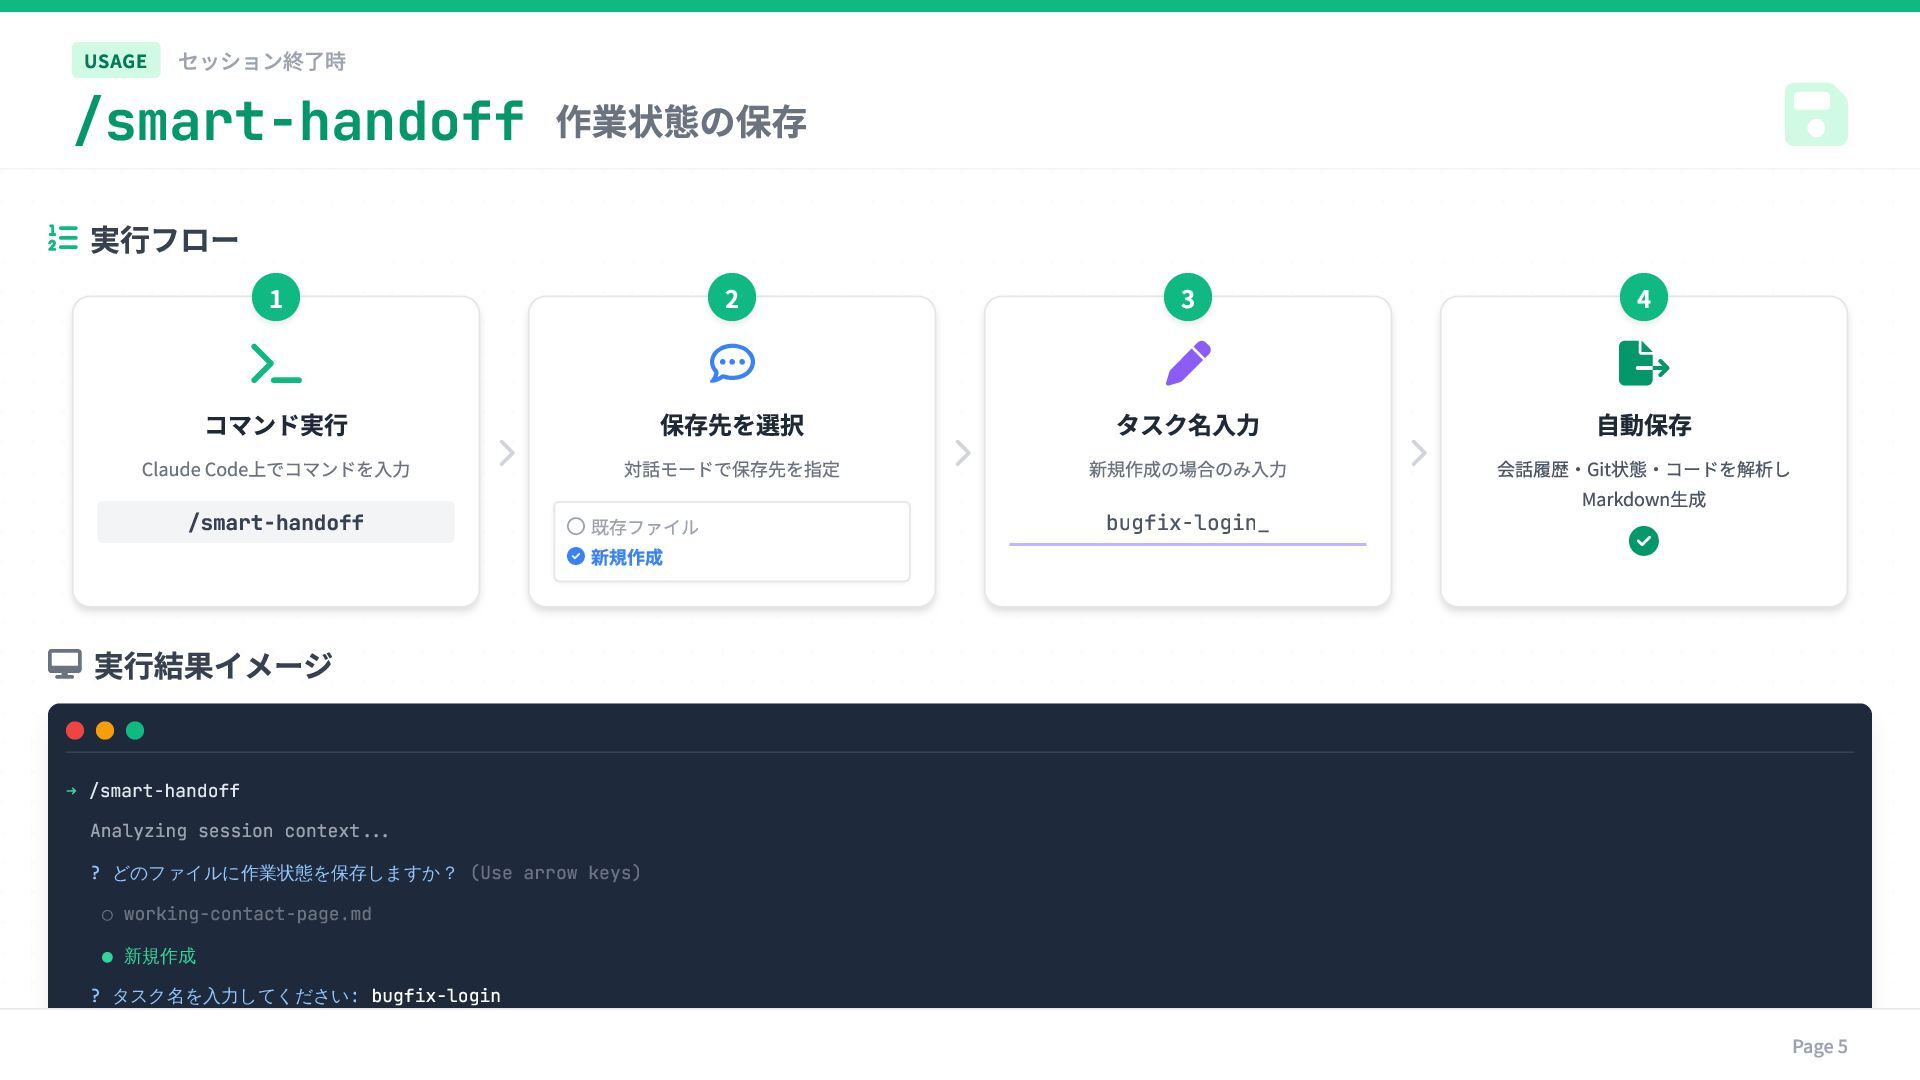The image size is (1920, 1080).
Task: Click the chat bubble icon in step 2
Action: (732, 364)
